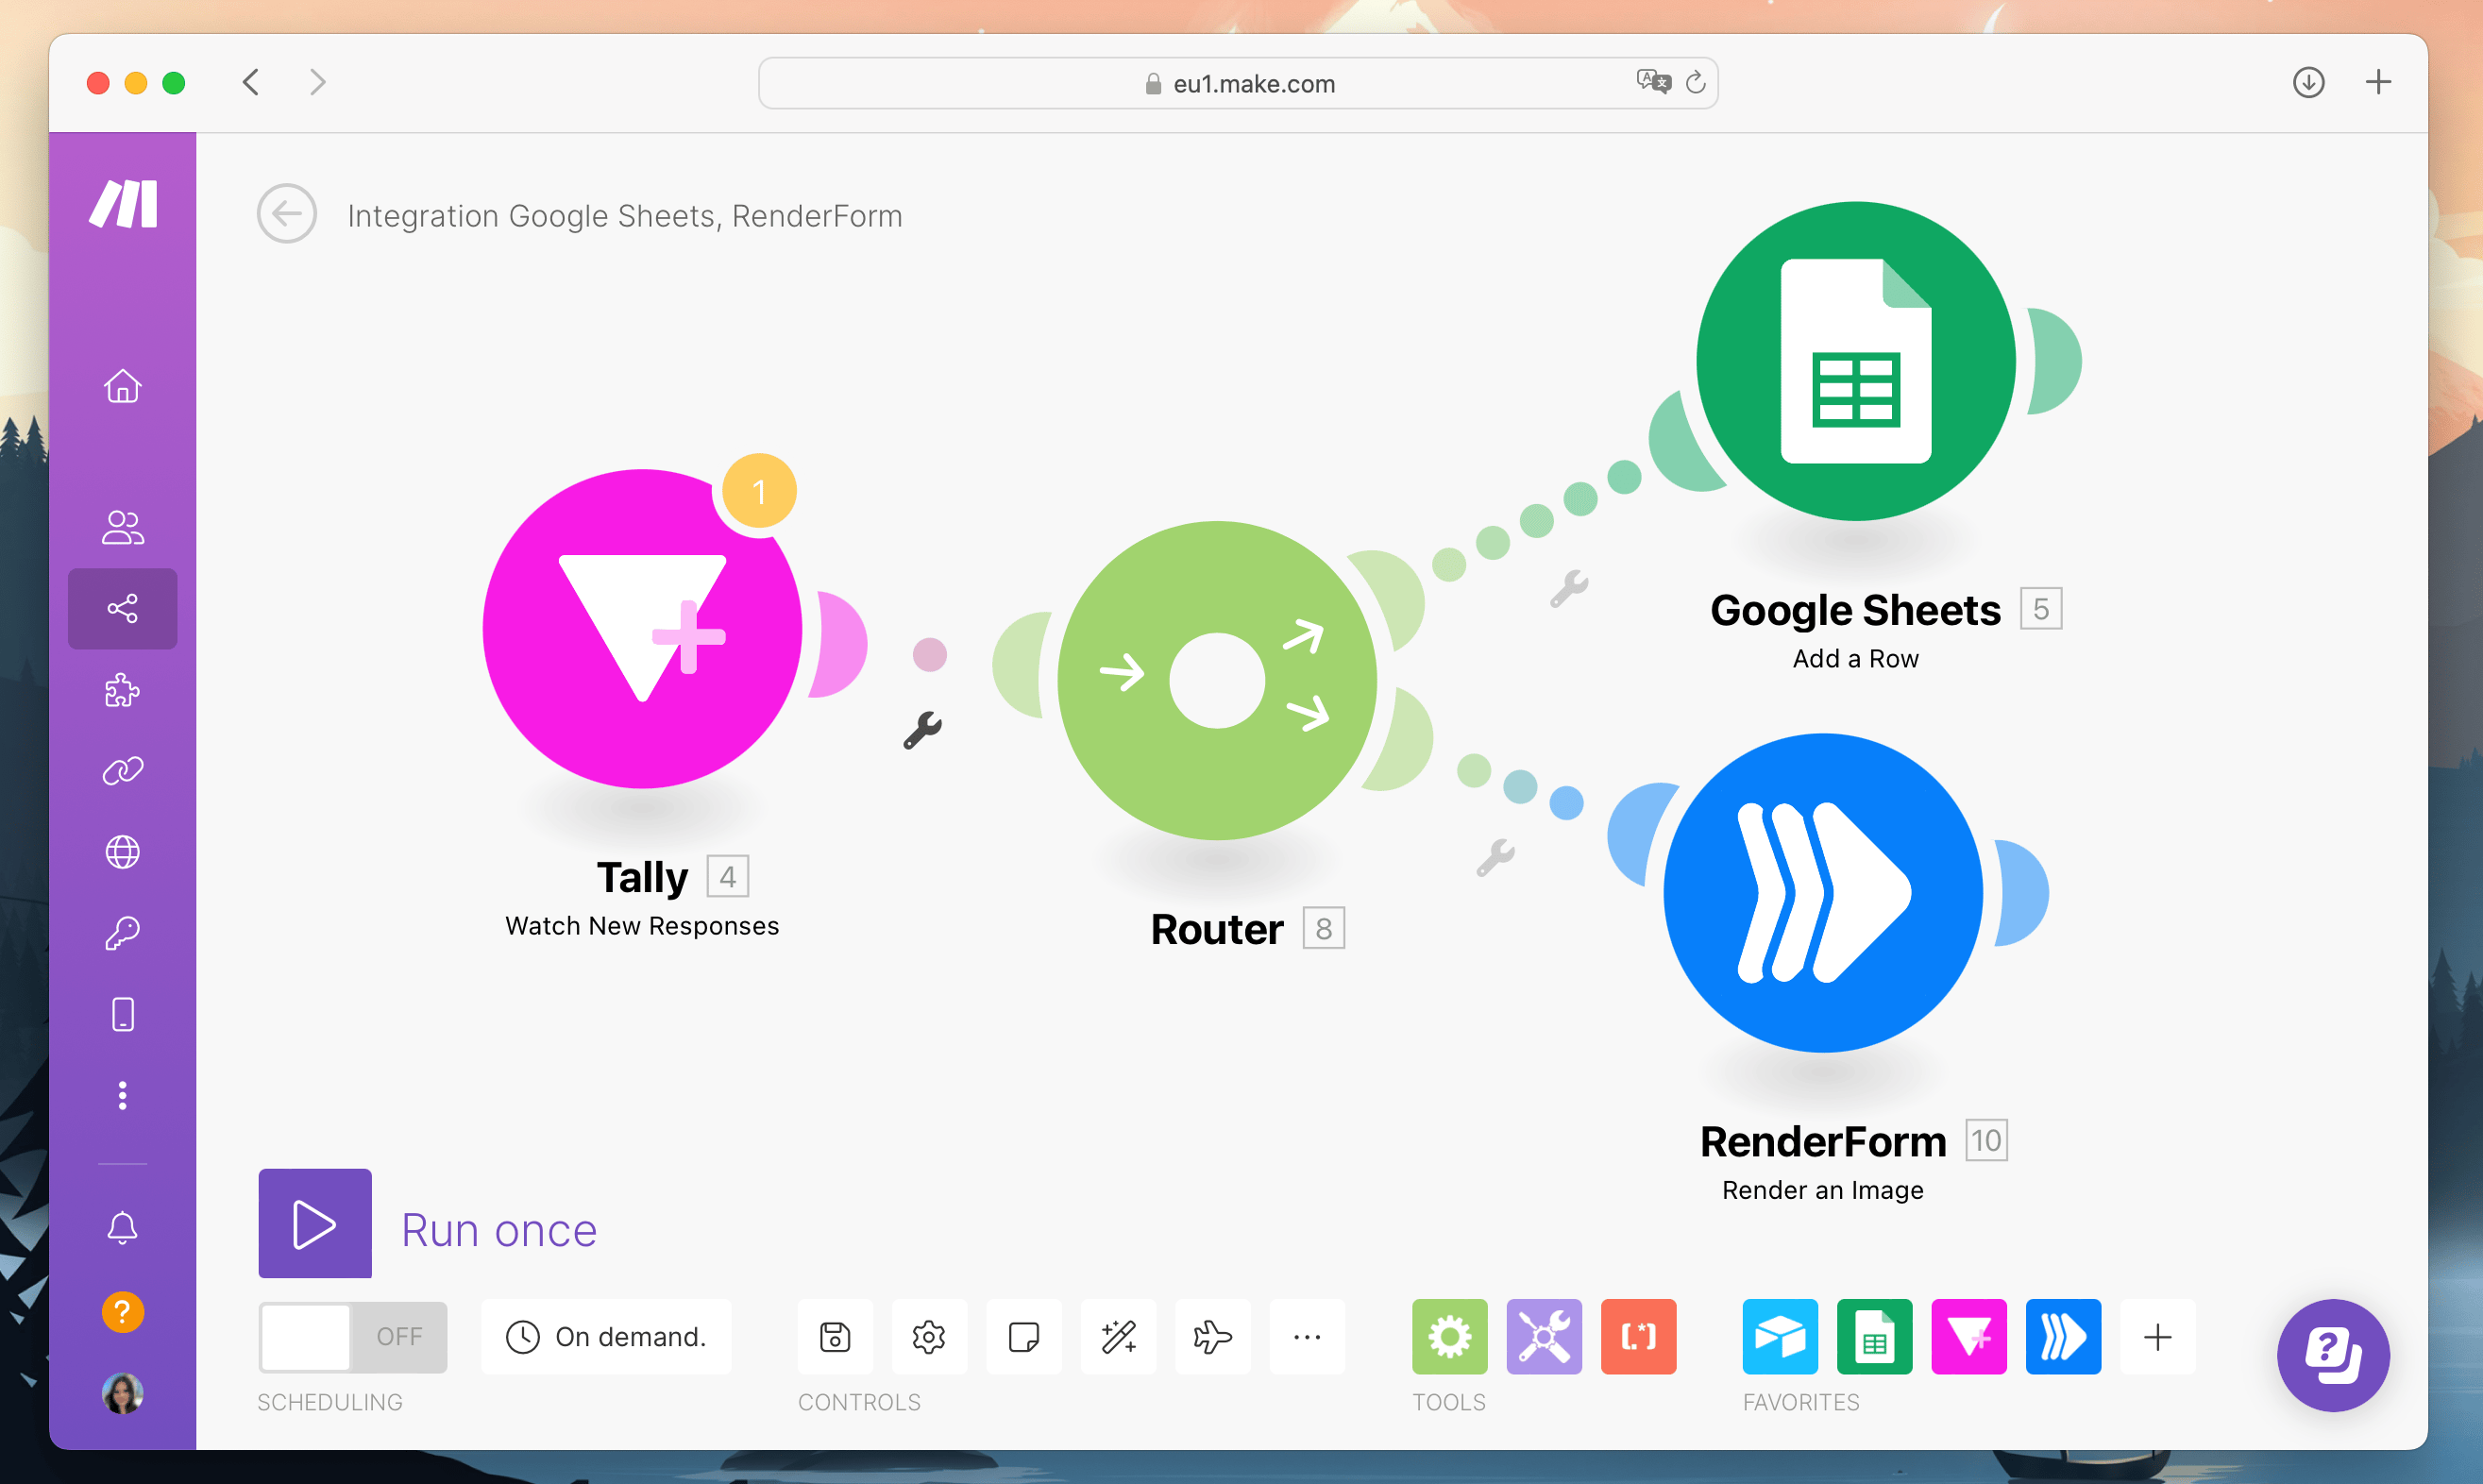The width and height of the screenshot is (2483, 1484).
Task: Open notifications bell icon
Action: [123, 1227]
